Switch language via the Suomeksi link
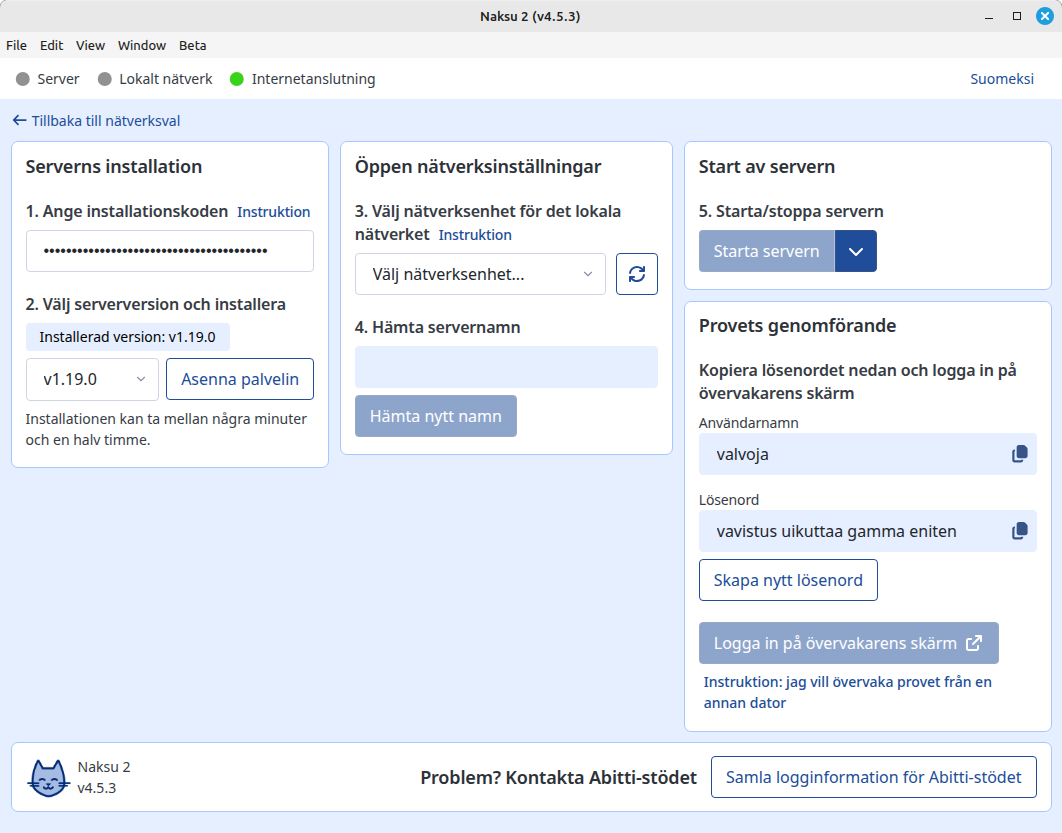Viewport: 1062px width, 833px height. [1001, 79]
